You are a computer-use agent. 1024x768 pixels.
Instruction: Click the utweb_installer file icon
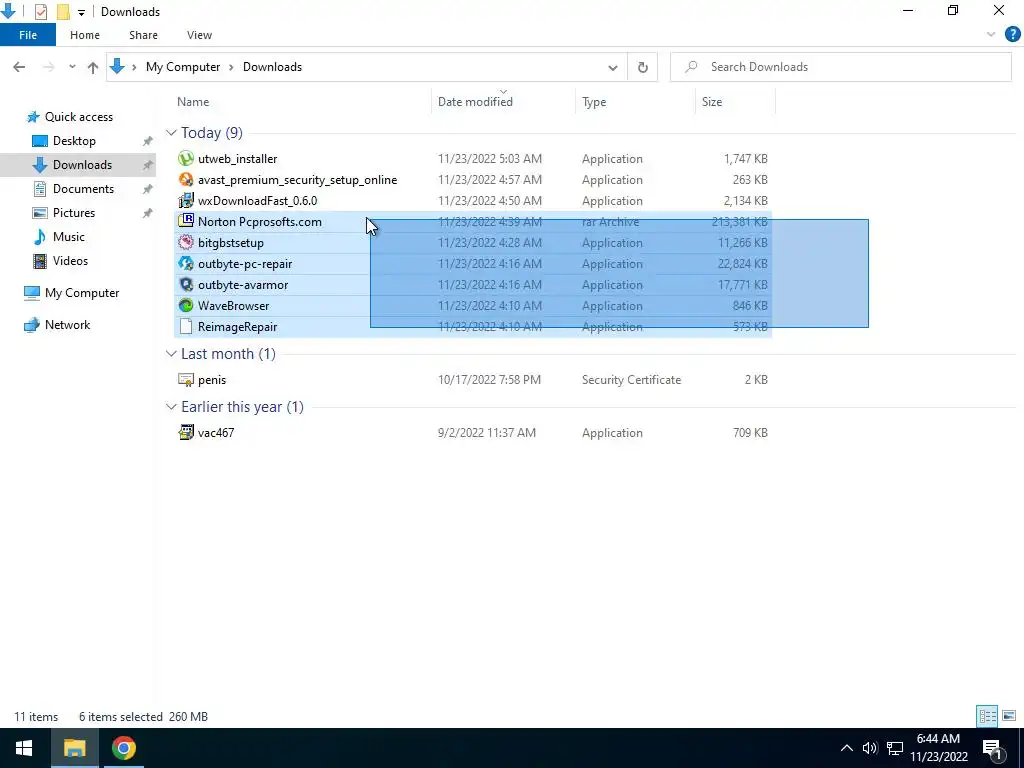(186, 159)
